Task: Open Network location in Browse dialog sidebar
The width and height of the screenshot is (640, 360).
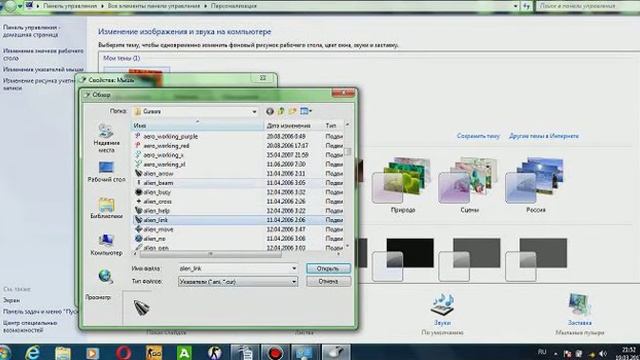Action: click(x=105, y=276)
